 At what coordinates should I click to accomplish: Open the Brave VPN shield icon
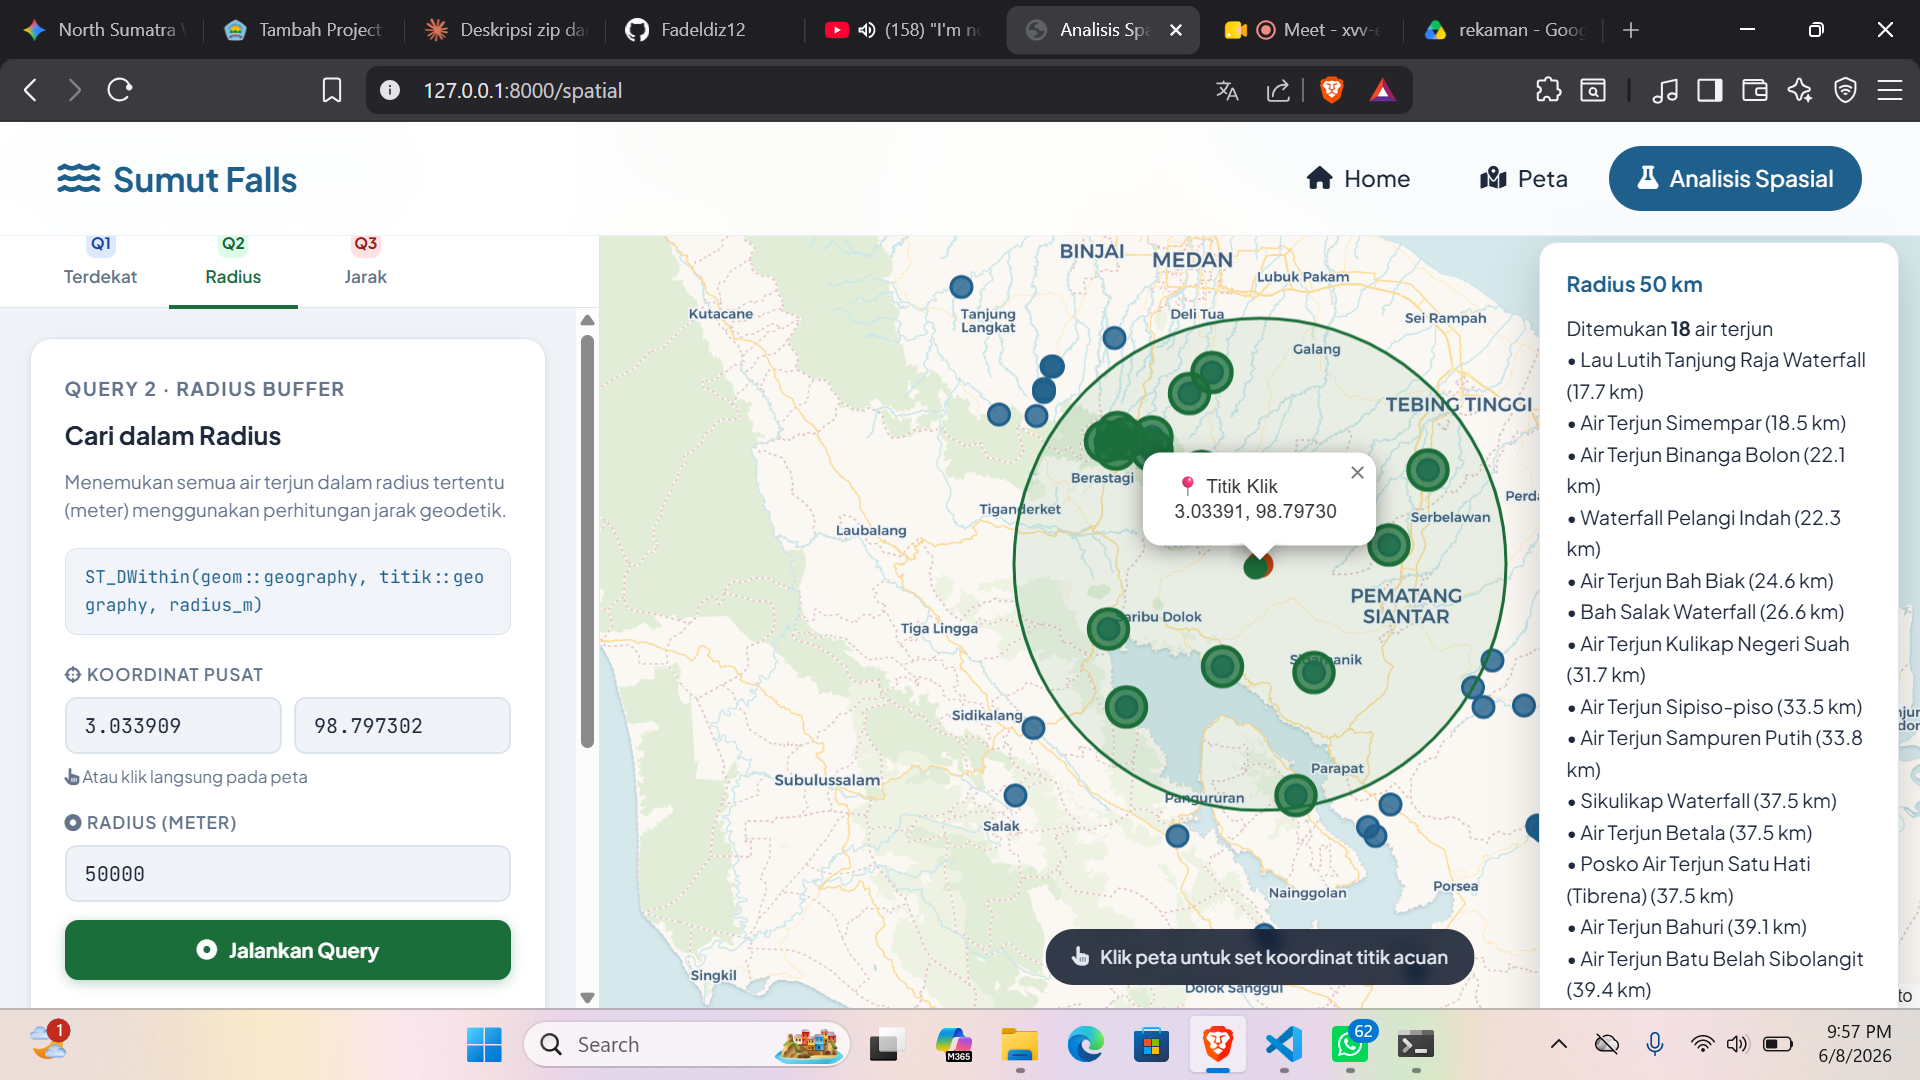point(1845,90)
